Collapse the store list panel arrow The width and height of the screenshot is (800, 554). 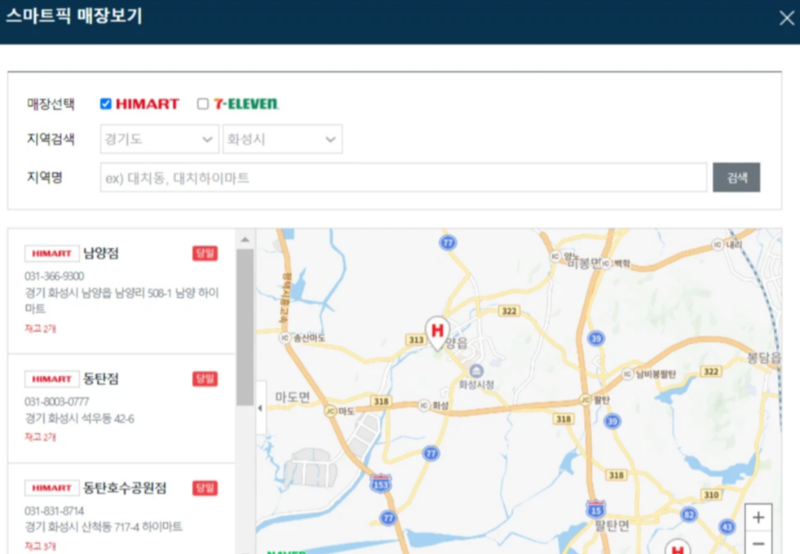261,408
